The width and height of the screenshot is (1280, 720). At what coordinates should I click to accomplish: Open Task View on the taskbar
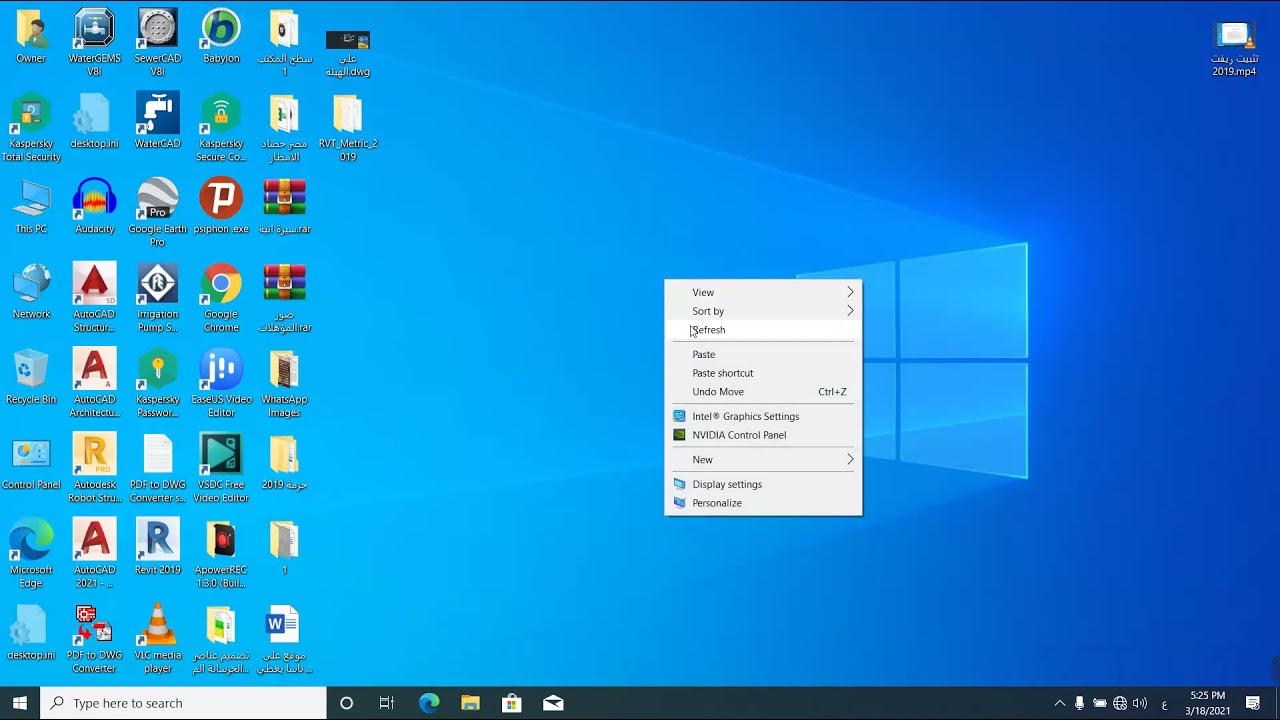(387, 703)
